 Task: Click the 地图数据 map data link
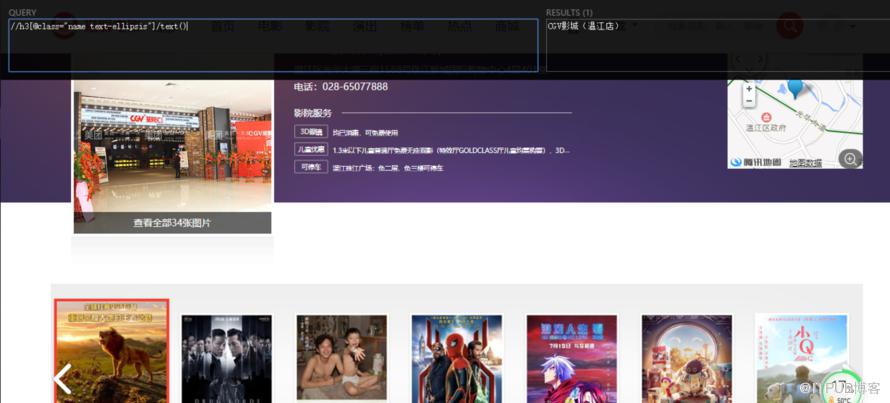[805, 163]
